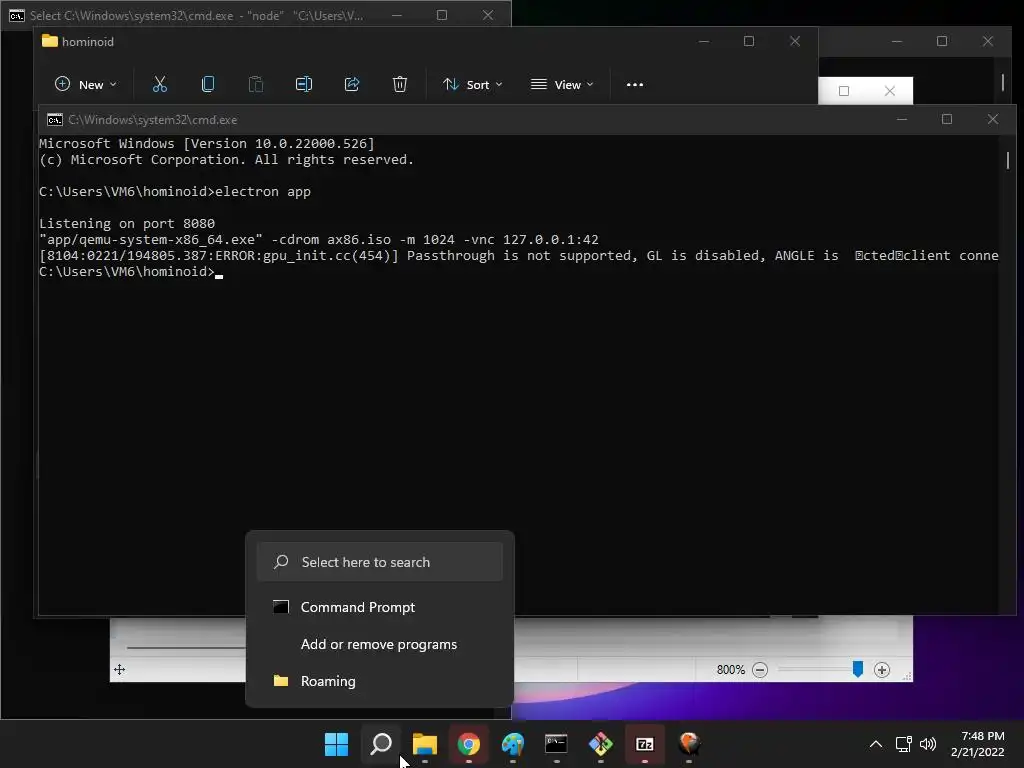Open the New dropdown in hominoid window
This screenshot has width=1024, height=768.
click(x=86, y=84)
